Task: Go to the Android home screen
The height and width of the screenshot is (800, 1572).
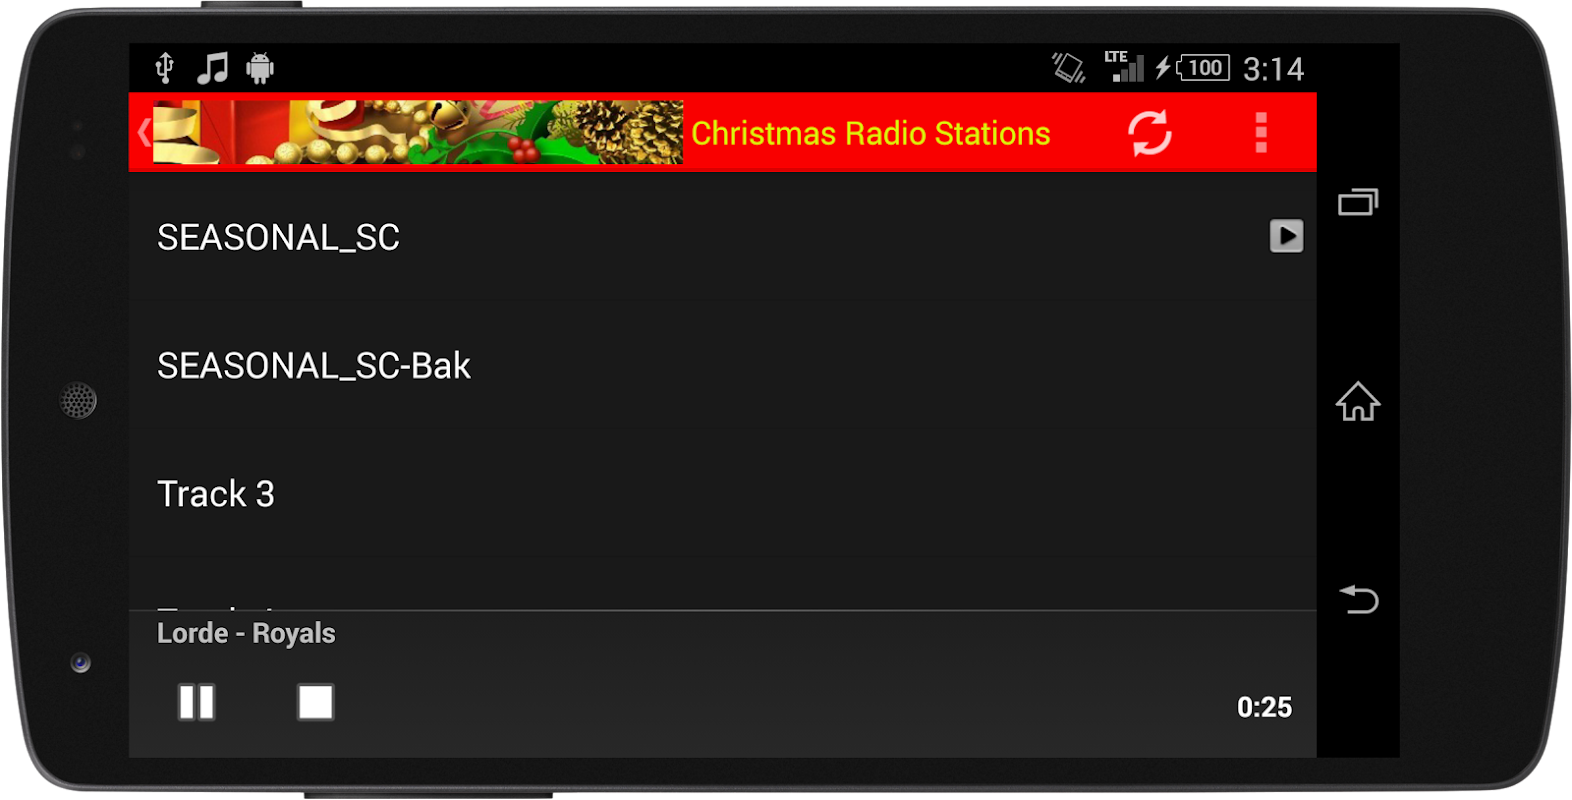Action: tap(1358, 402)
